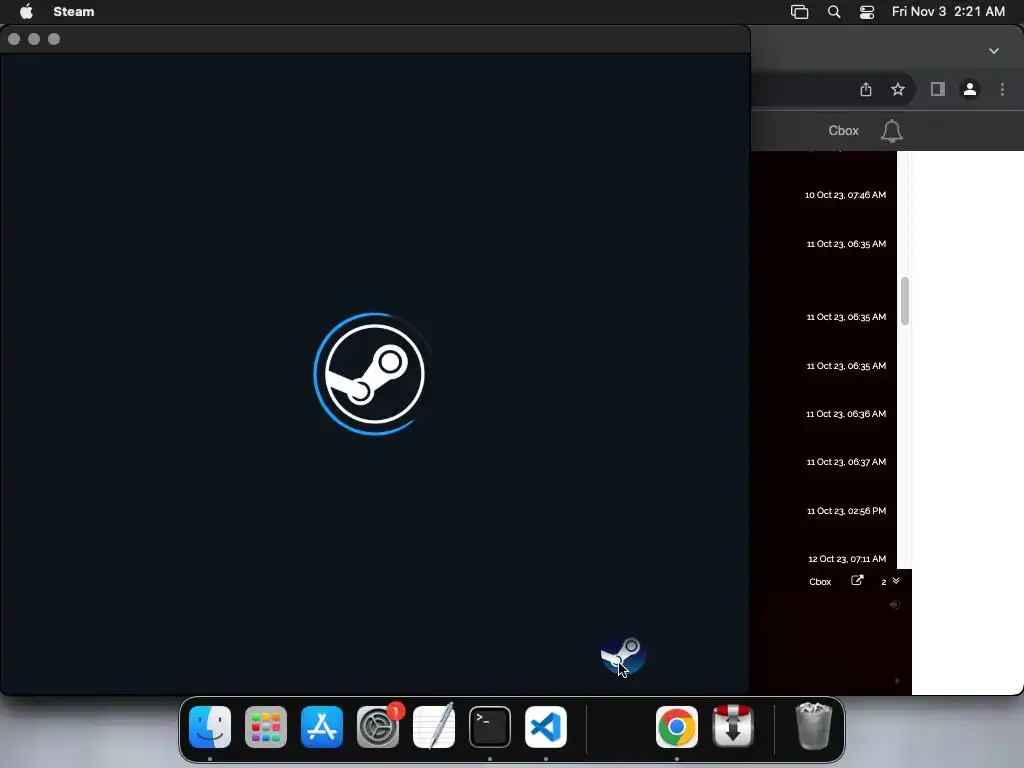Click the bouncing Steam icon
Viewport: 1024px width, 768px height.
pyautogui.click(x=624, y=655)
